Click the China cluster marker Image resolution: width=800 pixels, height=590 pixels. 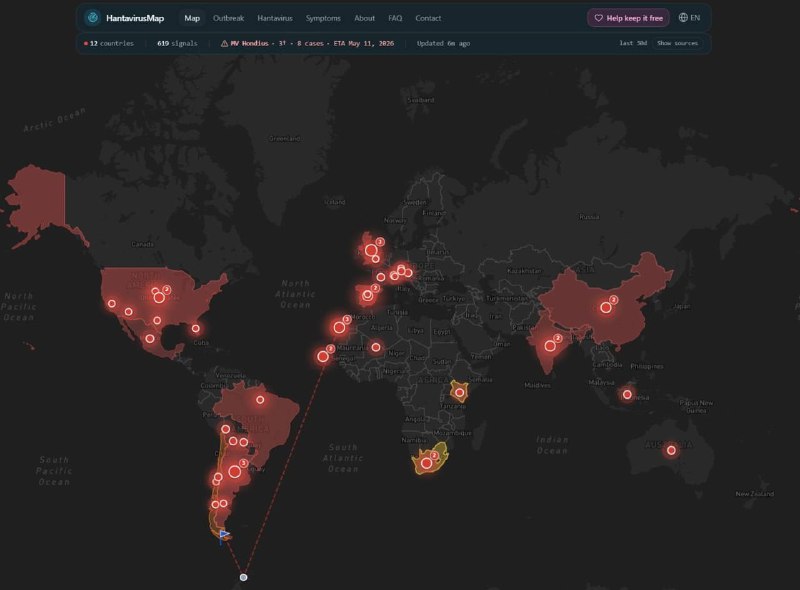(x=606, y=307)
